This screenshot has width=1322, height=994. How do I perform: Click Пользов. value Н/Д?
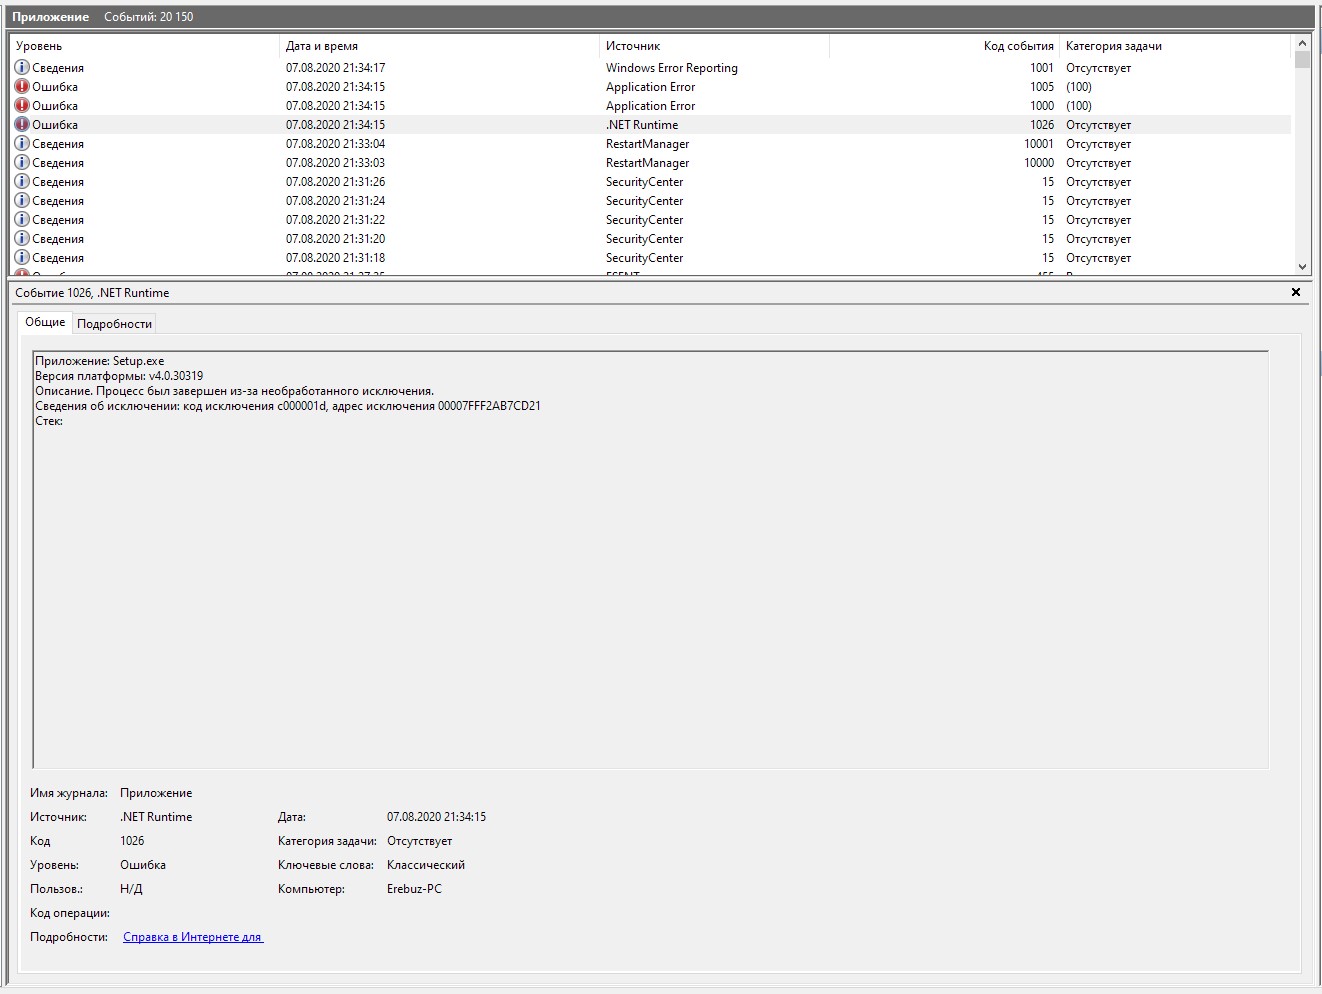(131, 889)
